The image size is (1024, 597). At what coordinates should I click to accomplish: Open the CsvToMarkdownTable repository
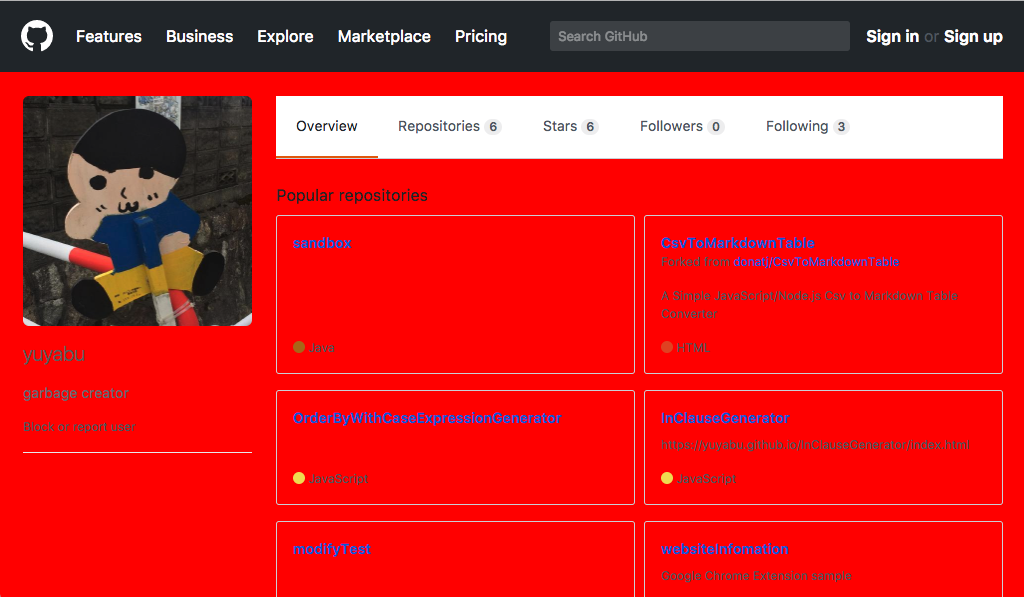coord(737,243)
